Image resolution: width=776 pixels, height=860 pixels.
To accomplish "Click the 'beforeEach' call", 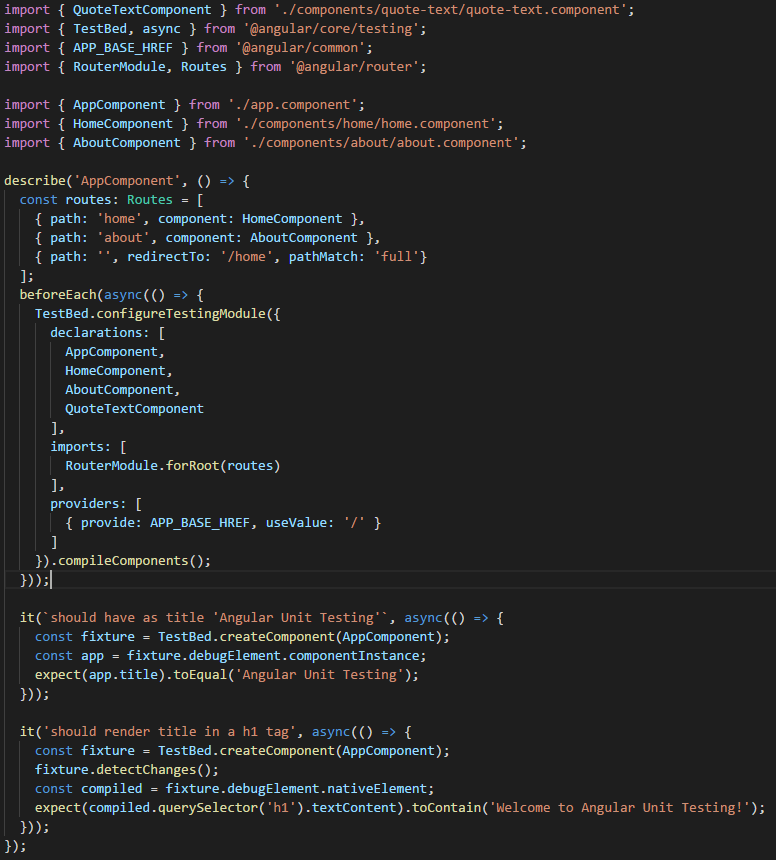I will (58, 295).
